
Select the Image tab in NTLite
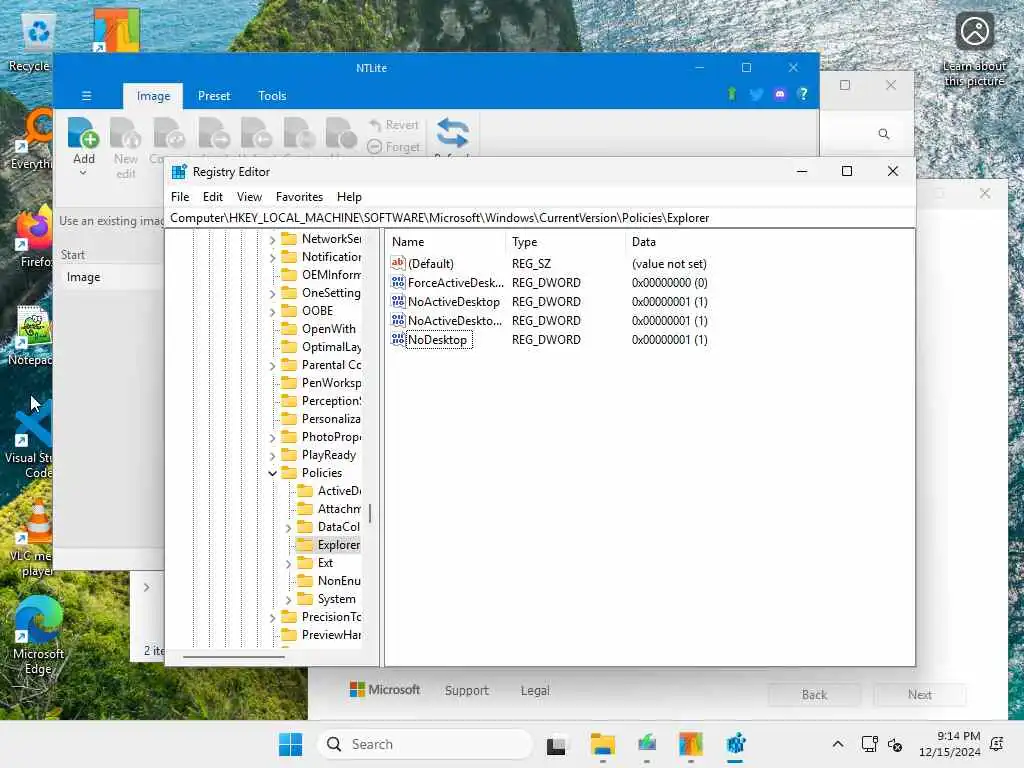pos(153,96)
